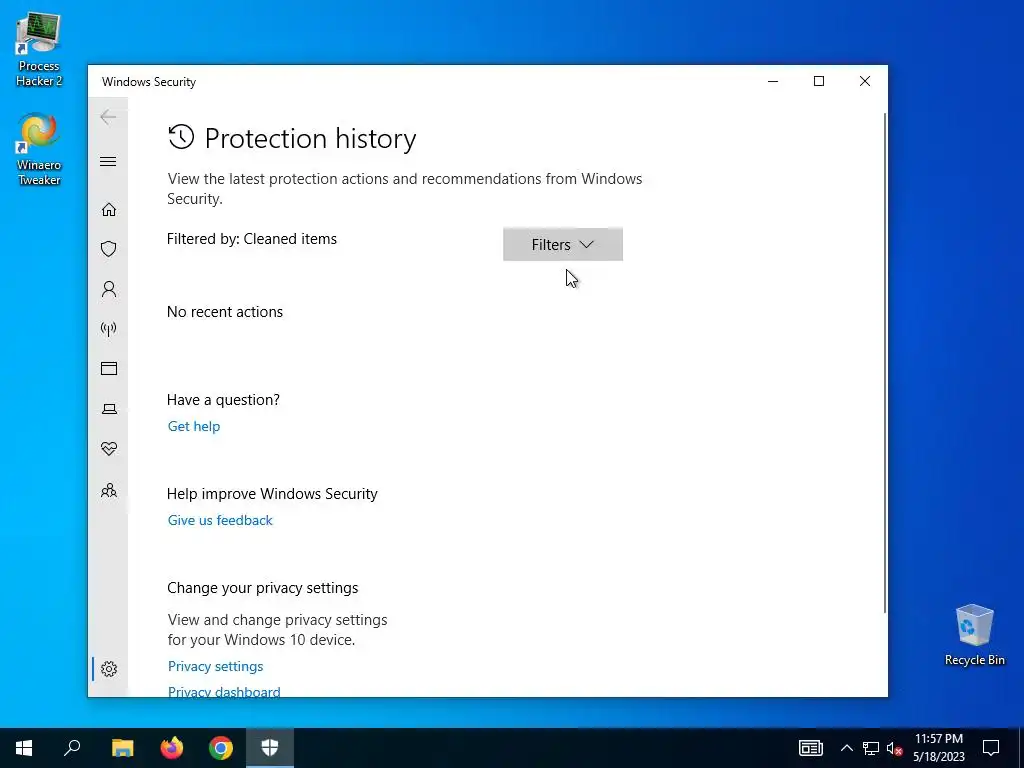Click 'Change your privacy settings' heading
Image resolution: width=1024 pixels, height=768 pixels.
coord(263,588)
